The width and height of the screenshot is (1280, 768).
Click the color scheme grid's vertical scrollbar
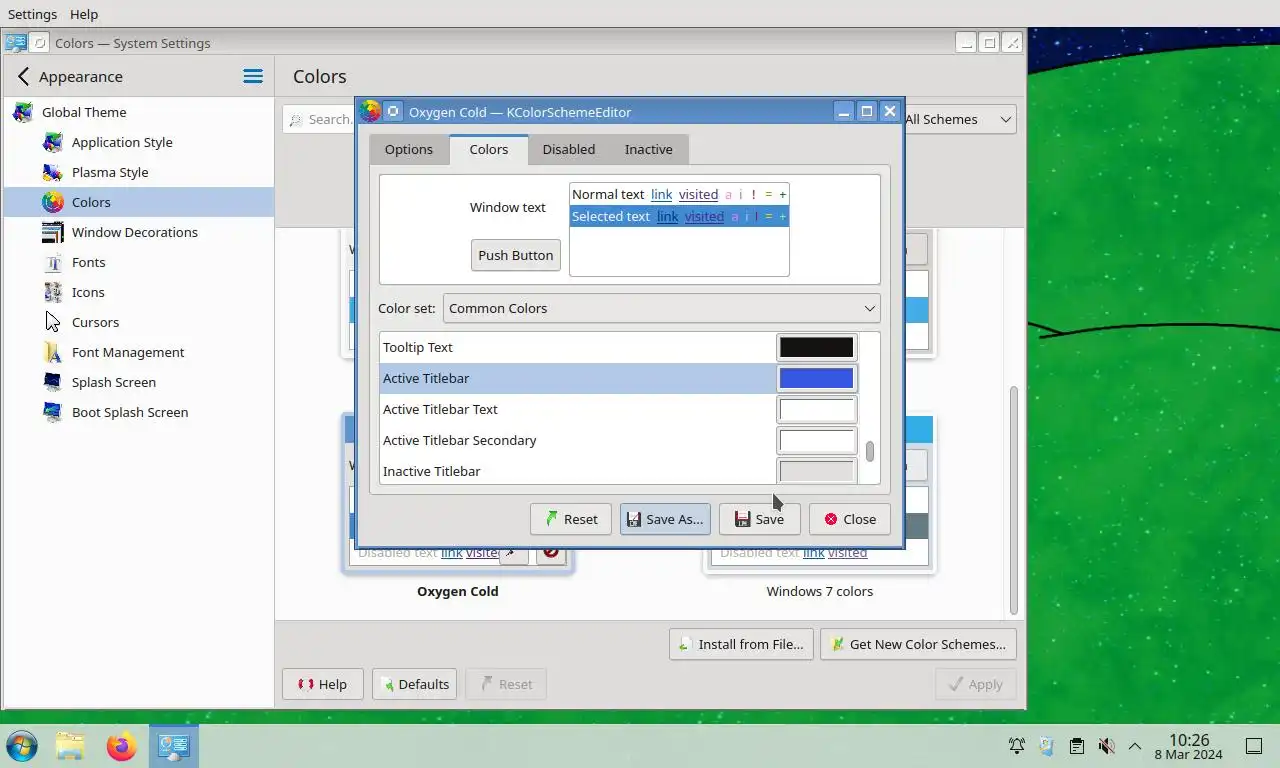pos(1013,500)
